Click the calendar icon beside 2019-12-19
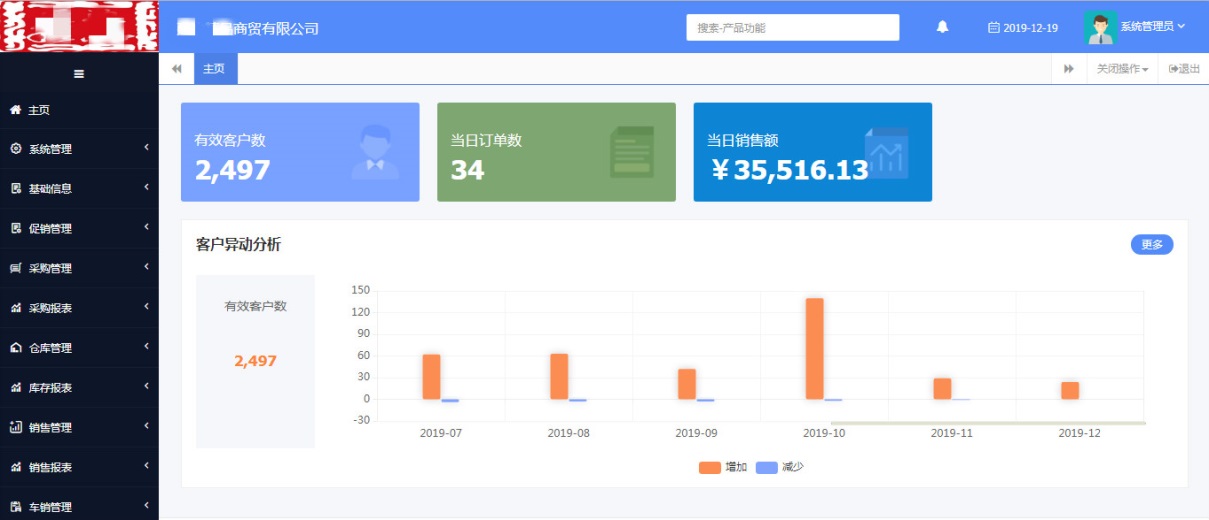 pyautogui.click(x=993, y=28)
